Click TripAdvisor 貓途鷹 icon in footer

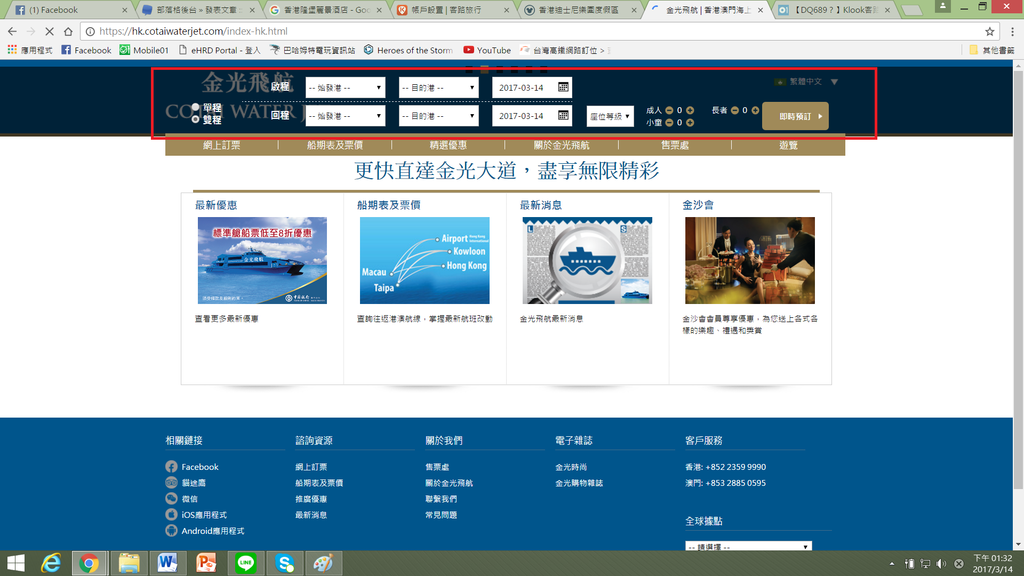tap(171, 483)
